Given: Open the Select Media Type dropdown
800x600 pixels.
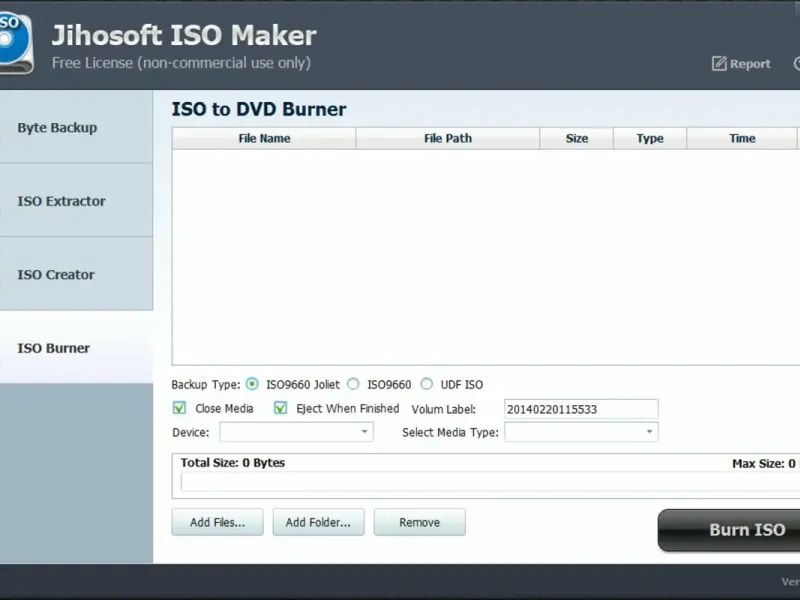Looking at the screenshot, I should [x=581, y=432].
